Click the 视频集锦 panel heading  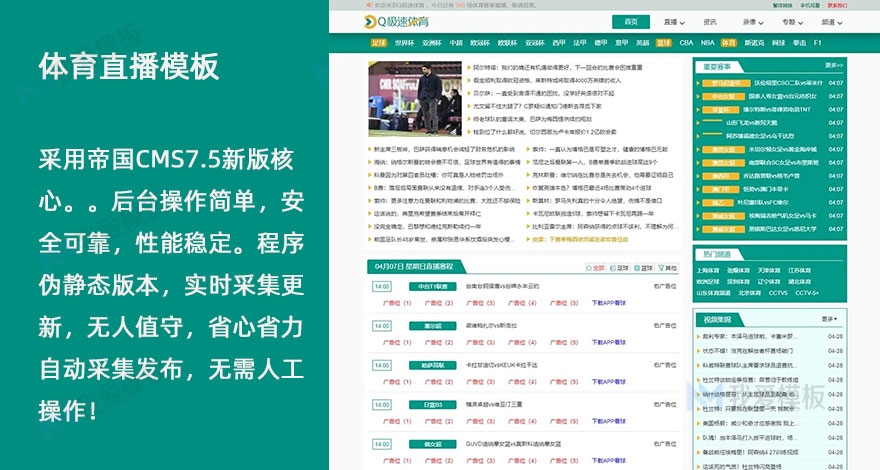[717, 320]
